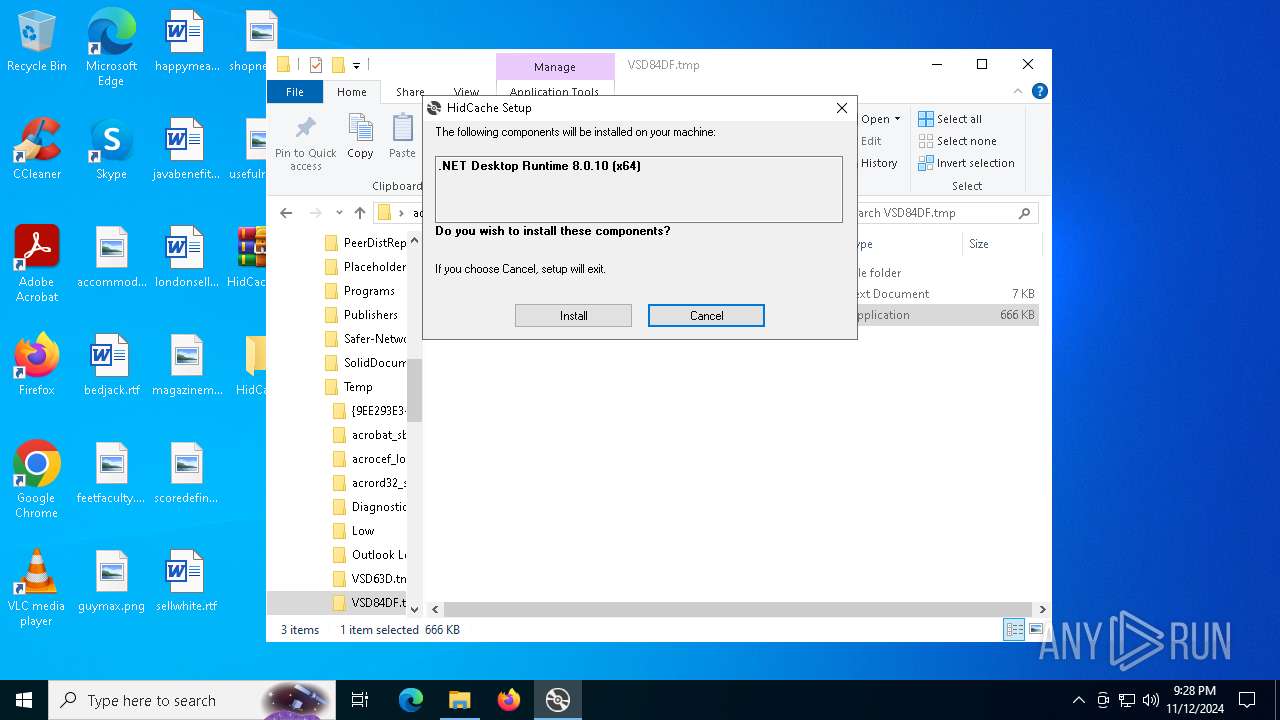Open the File tab in Explorer
The image size is (1280, 720).
(x=295, y=92)
